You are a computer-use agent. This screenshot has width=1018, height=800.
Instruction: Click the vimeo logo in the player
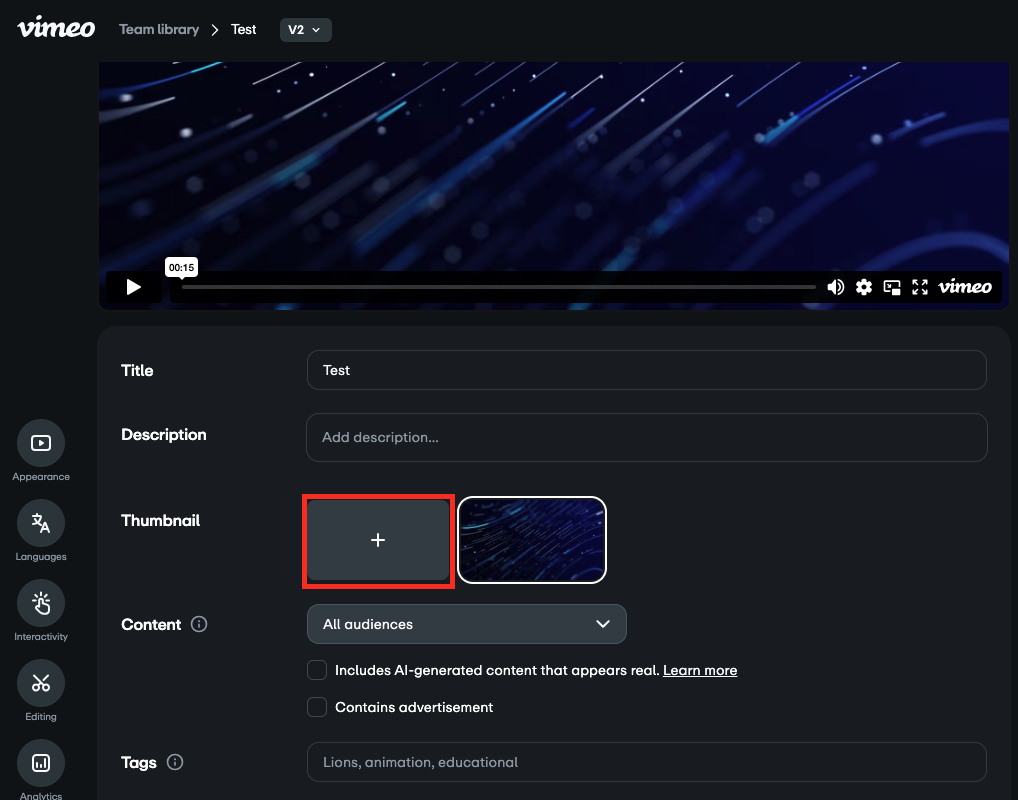click(964, 287)
